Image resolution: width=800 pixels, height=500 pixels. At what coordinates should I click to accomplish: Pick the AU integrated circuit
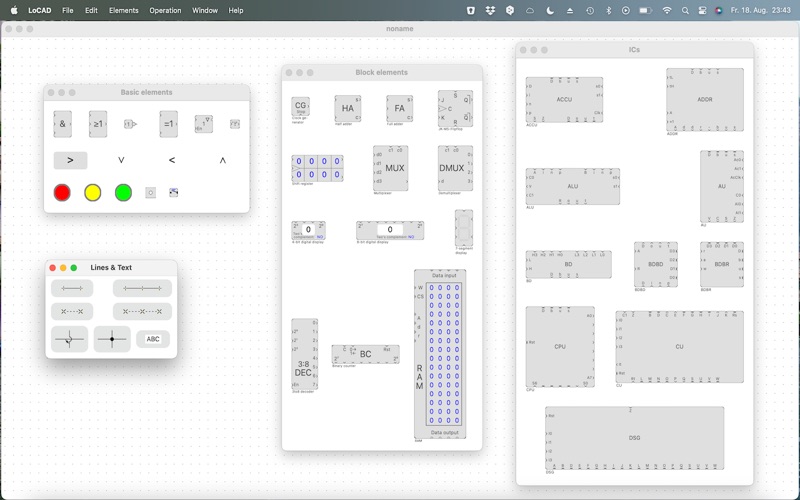point(721,187)
